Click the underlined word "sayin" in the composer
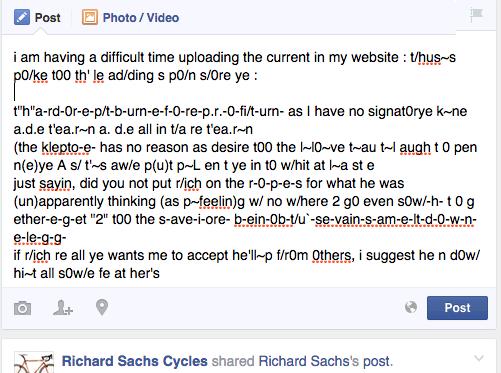501x373 pixels. click(55, 183)
